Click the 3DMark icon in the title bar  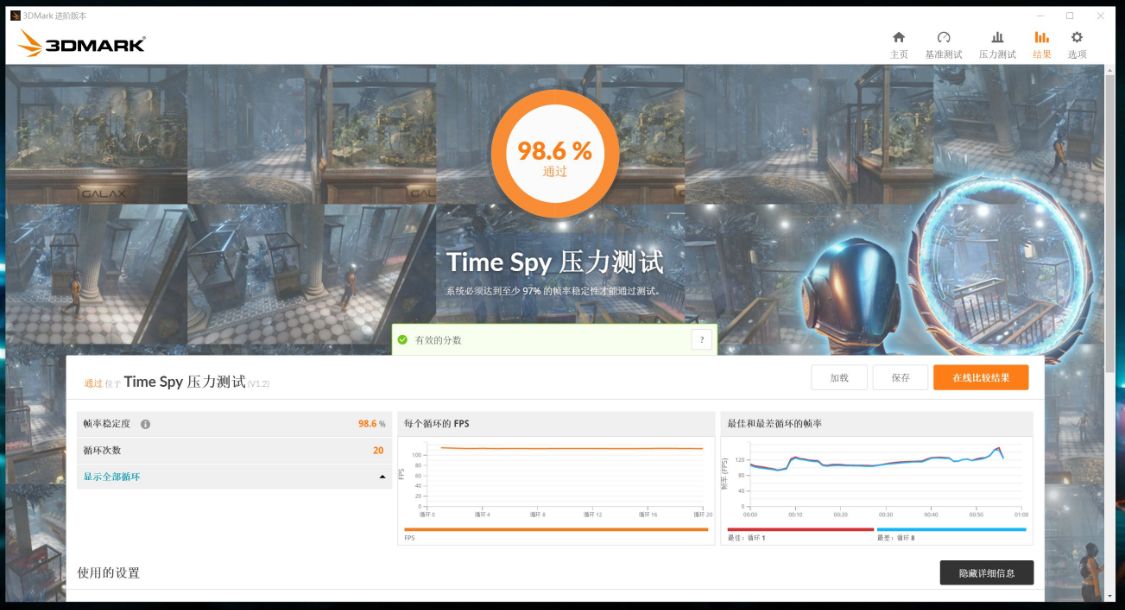click(x=14, y=15)
